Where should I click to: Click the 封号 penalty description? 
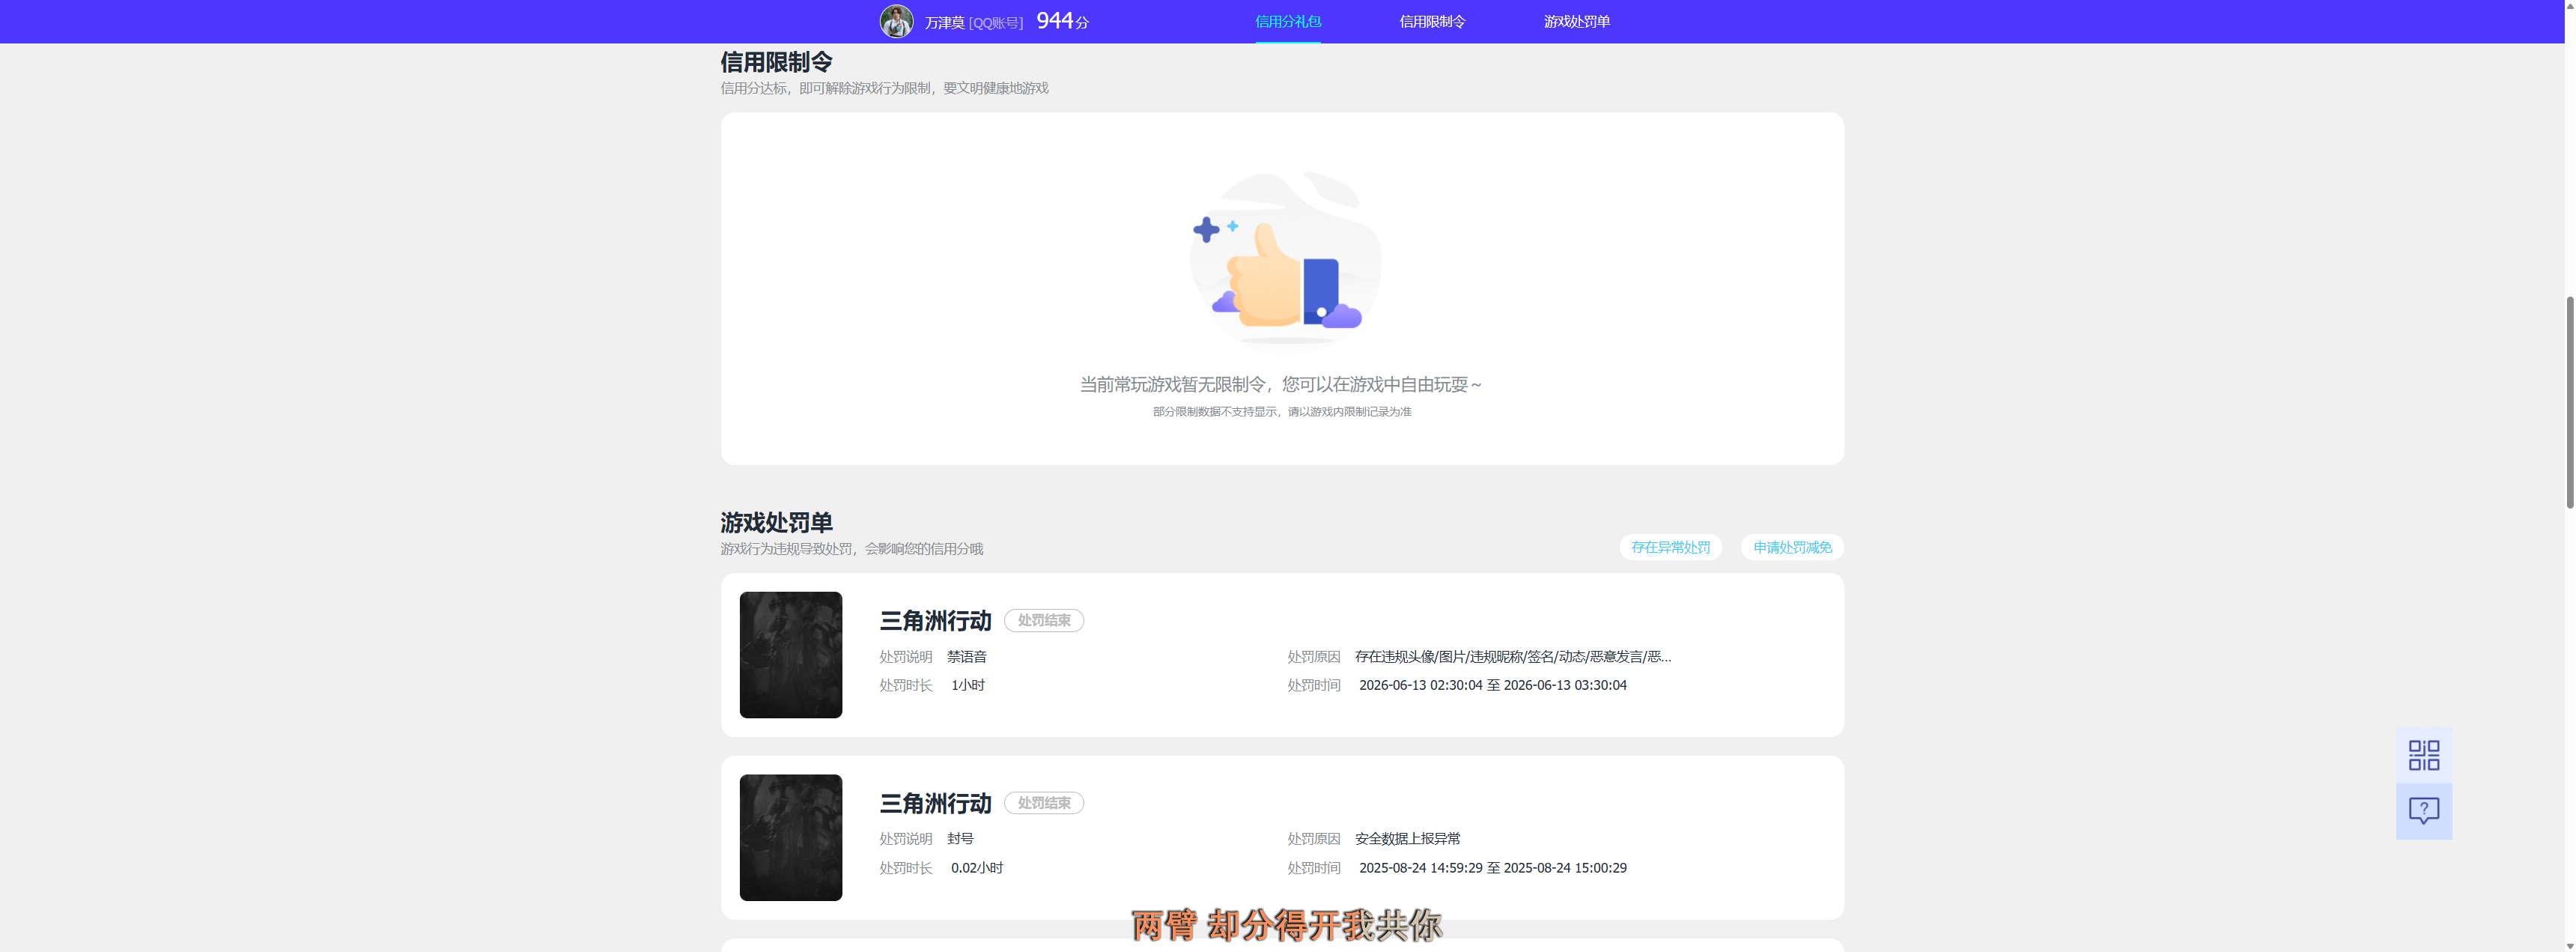[960, 839]
